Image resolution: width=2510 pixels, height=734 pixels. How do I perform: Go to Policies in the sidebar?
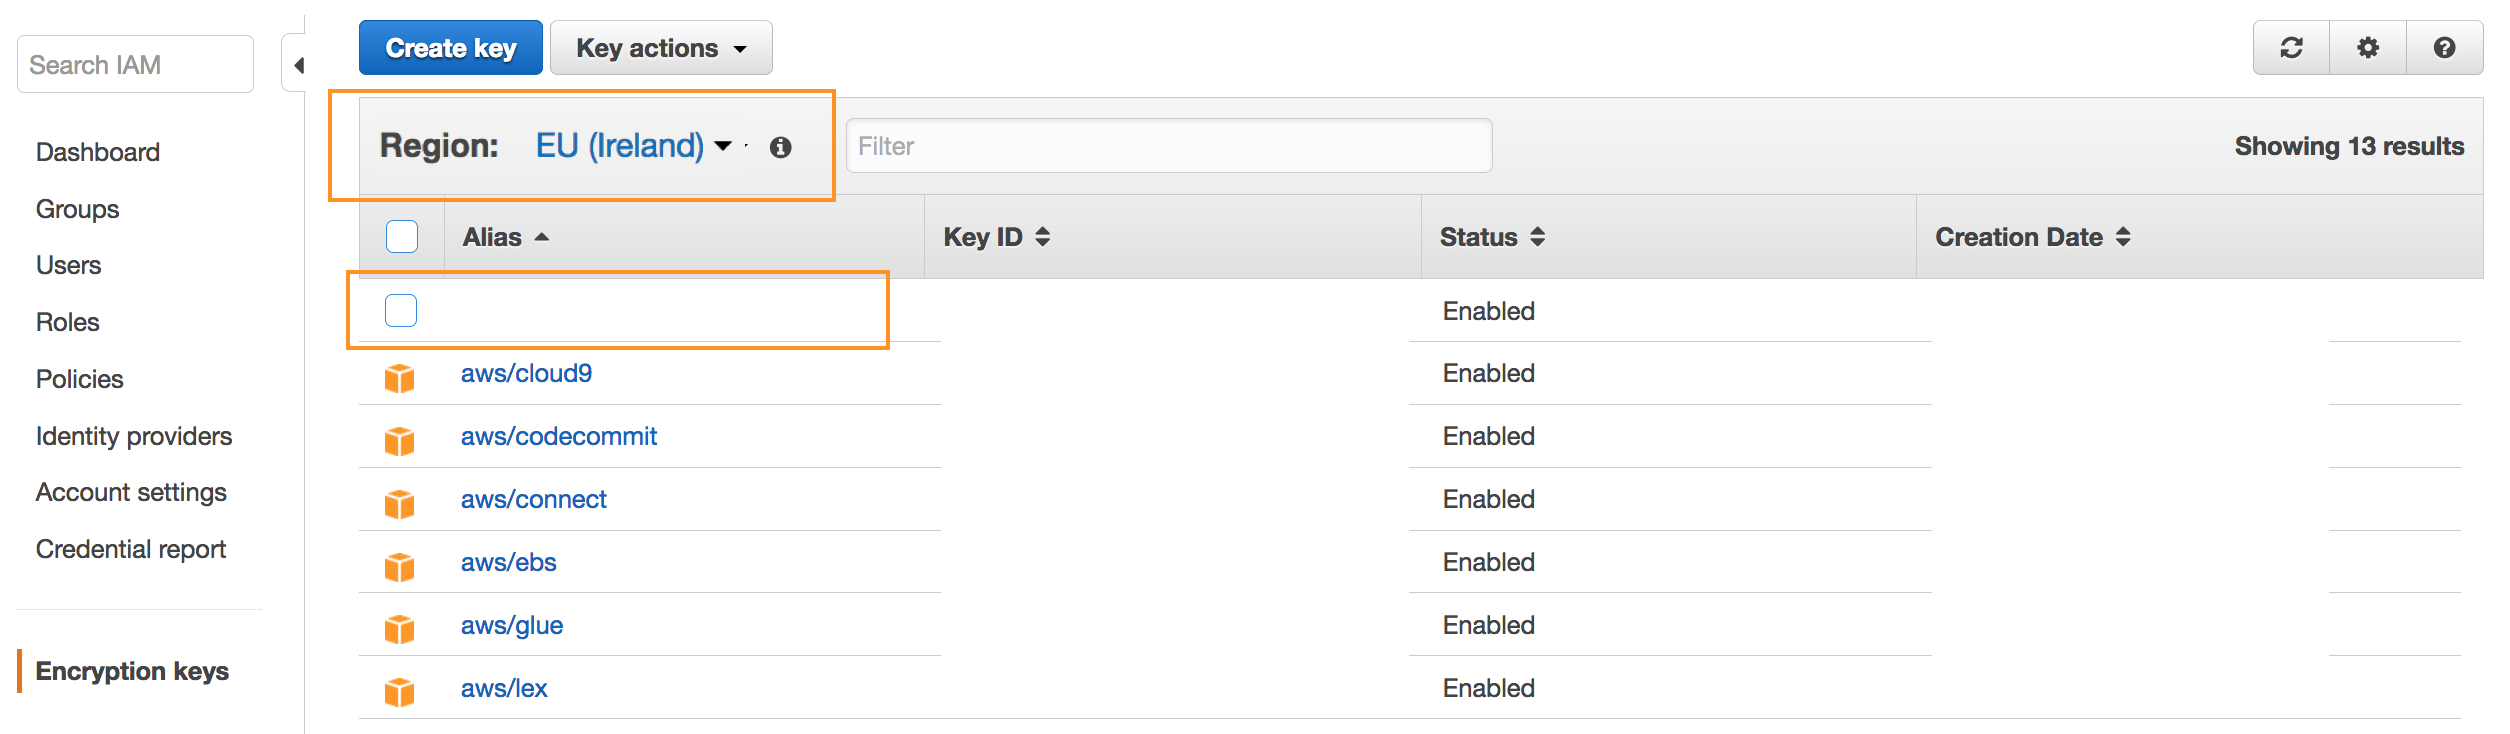(80, 379)
